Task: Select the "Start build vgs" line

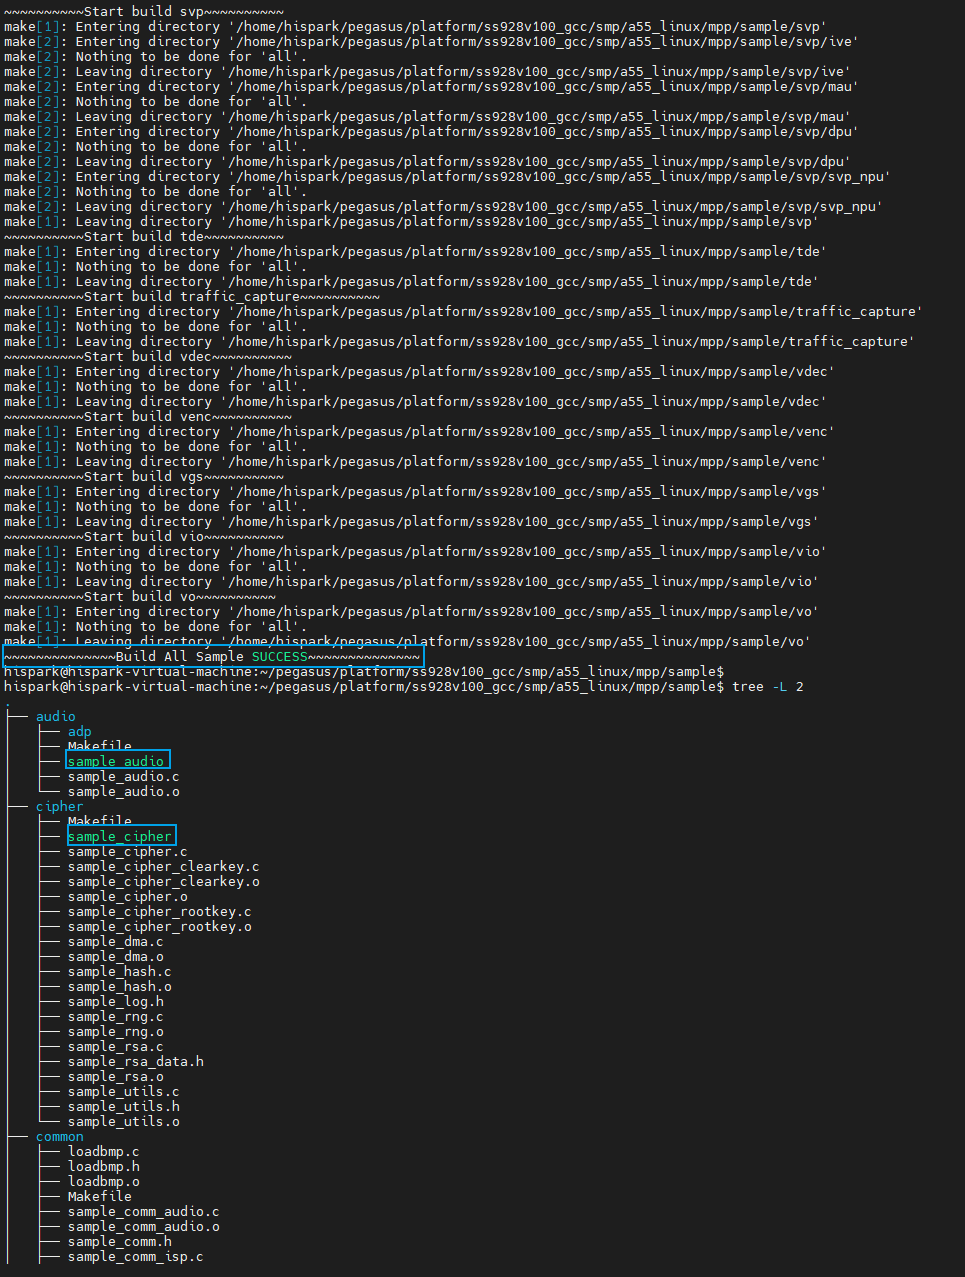Action: 144,476
